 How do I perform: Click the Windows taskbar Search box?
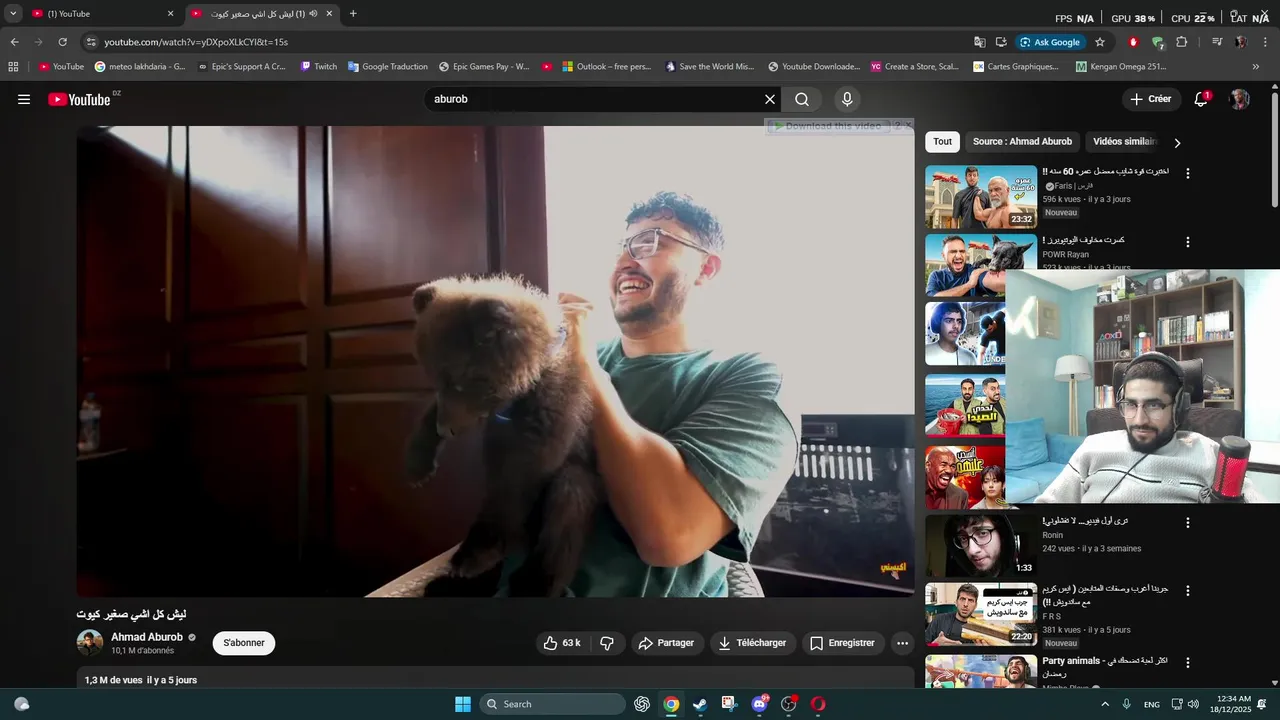553,704
